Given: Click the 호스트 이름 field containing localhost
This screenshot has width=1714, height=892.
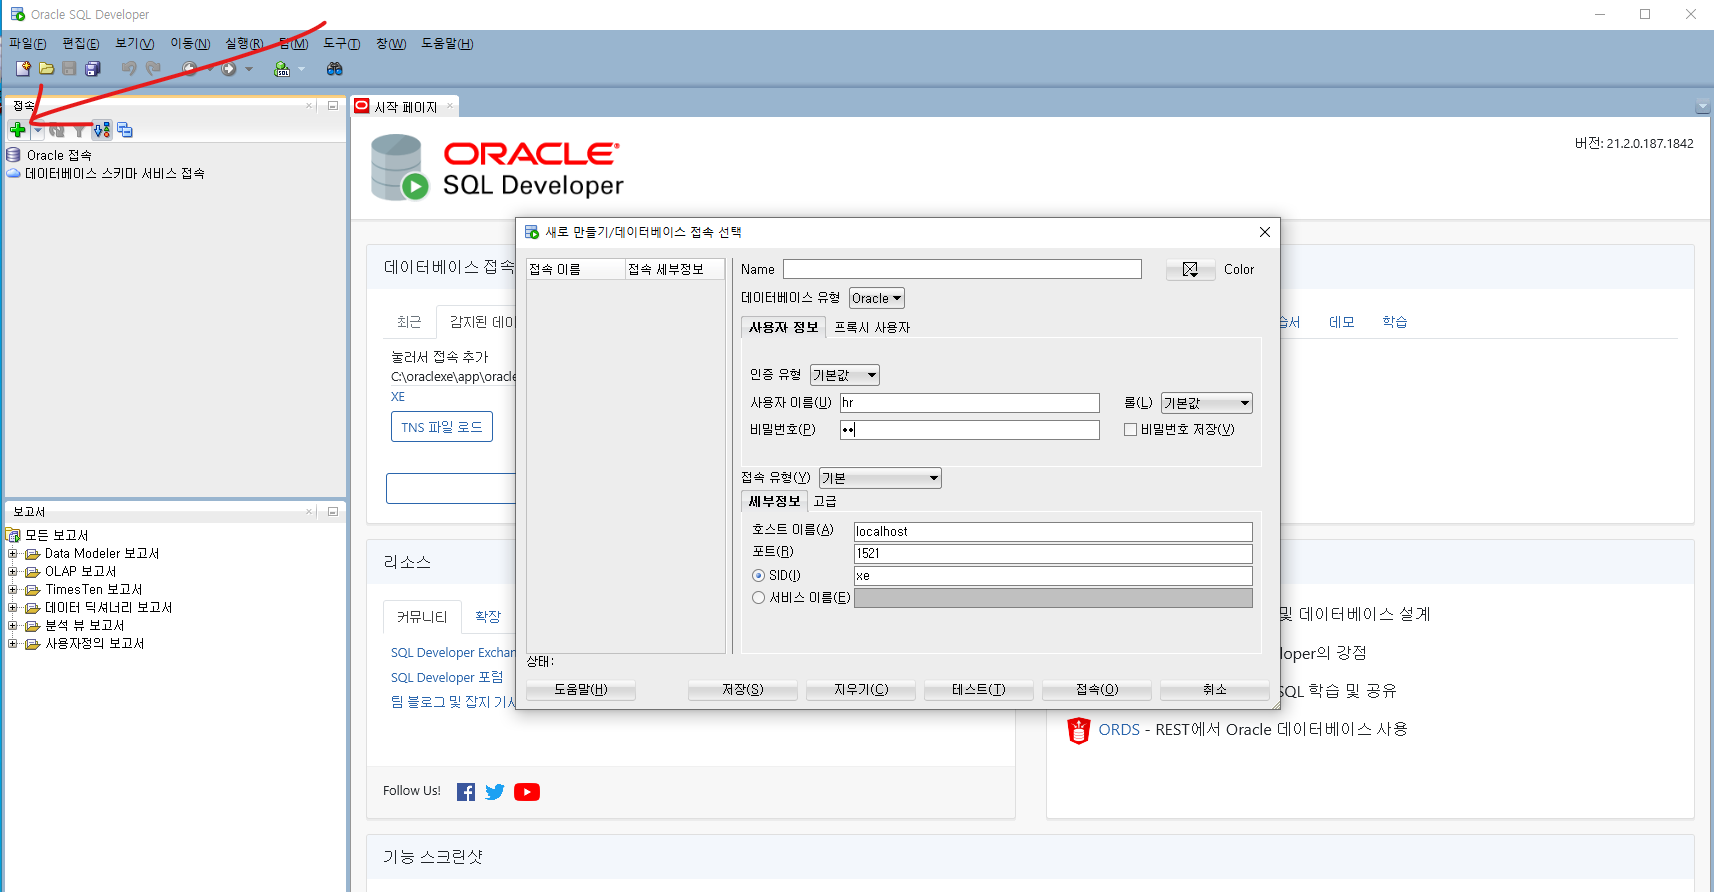Looking at the screenshot, I should (x=1053, y=532).
